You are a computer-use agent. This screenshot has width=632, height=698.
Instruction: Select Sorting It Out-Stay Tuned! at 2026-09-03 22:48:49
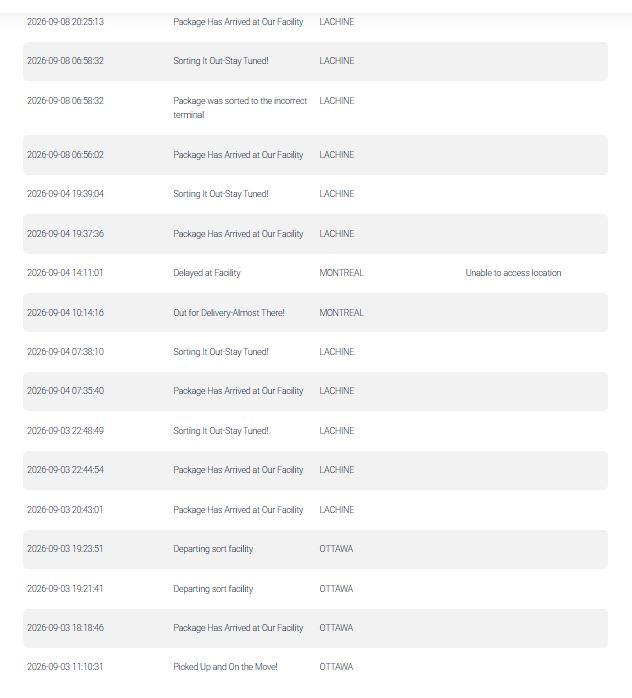coord(221,431)
